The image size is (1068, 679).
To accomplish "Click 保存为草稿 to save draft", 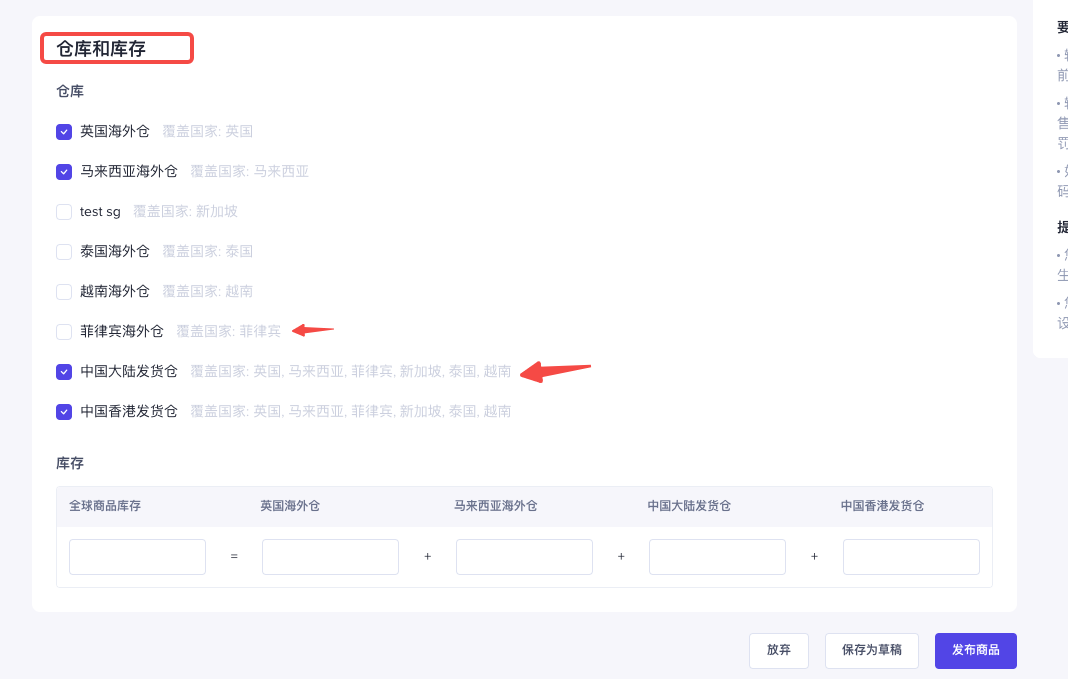I will pos(872,650).
